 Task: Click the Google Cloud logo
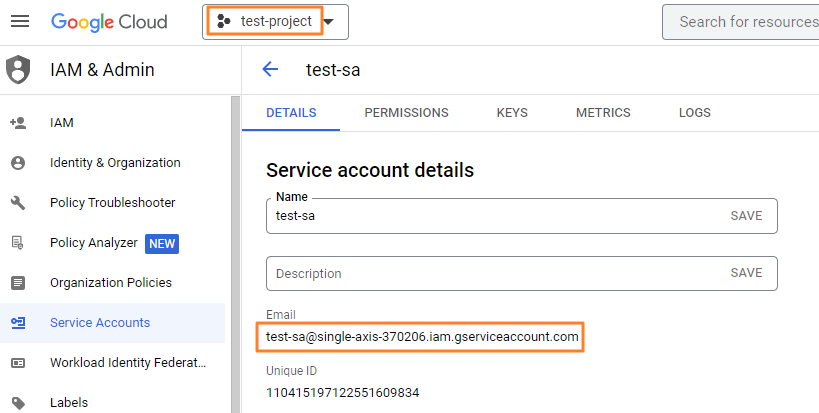click(x=109, y=22)
